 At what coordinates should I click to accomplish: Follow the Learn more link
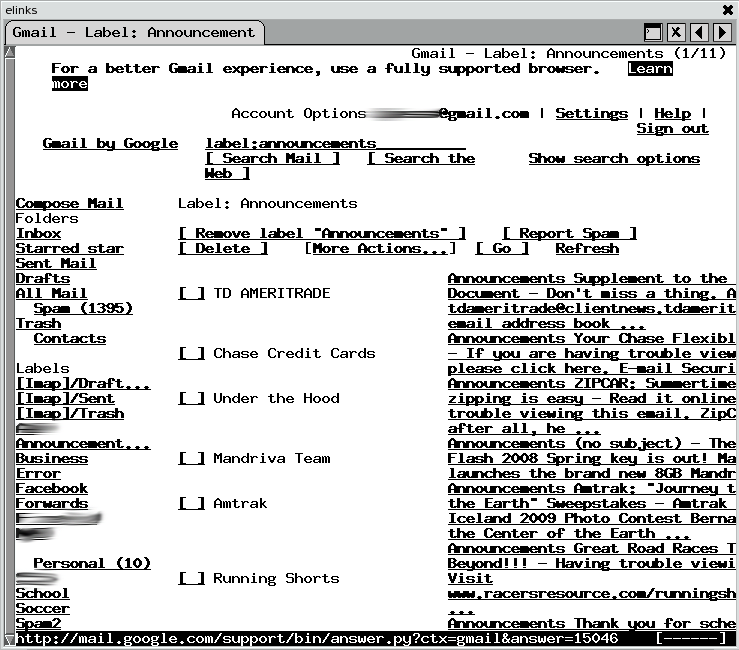pyautogui.click(x=650, y=69)
